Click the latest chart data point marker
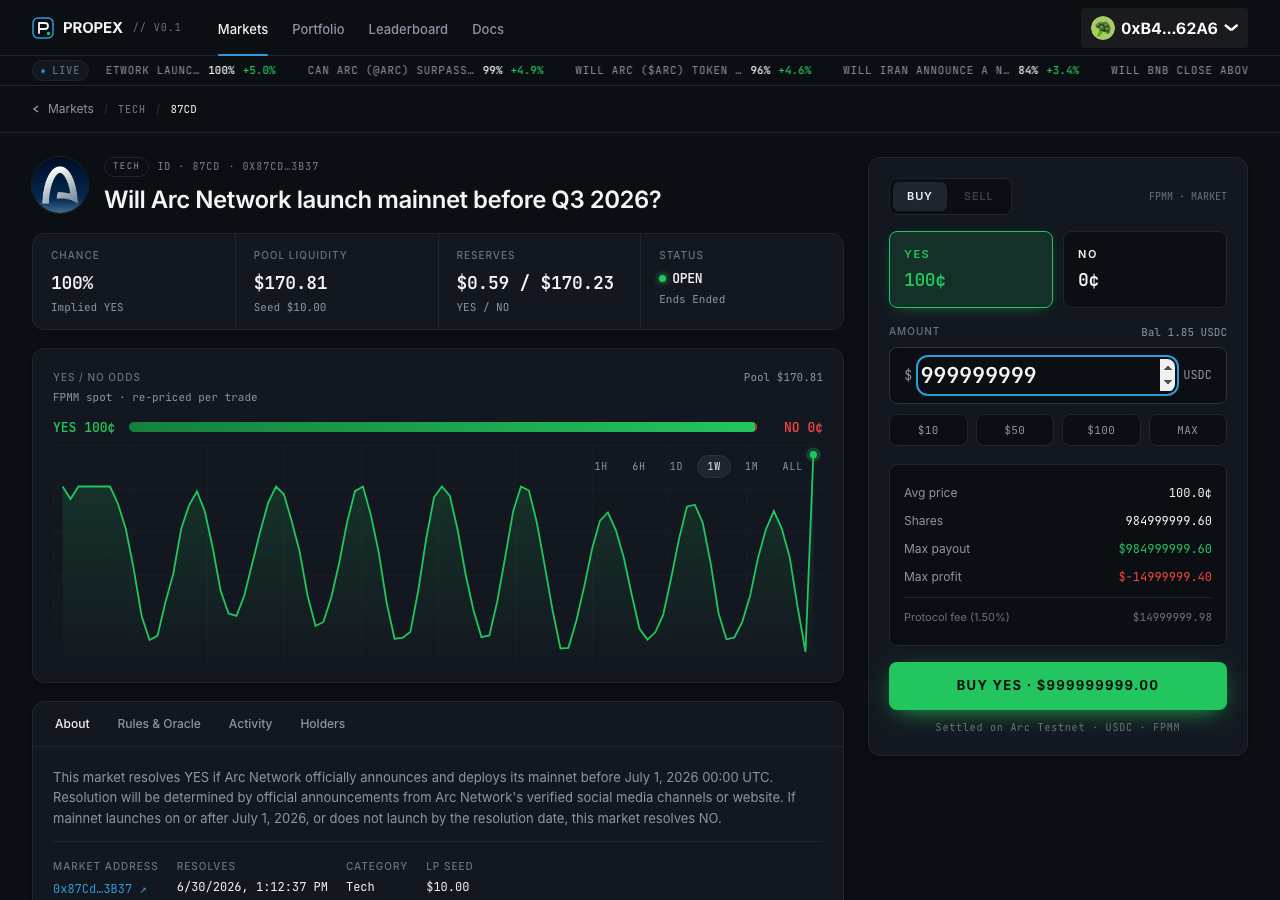The width and height of the screenshot is (1280, 900). tap(813, 455)
